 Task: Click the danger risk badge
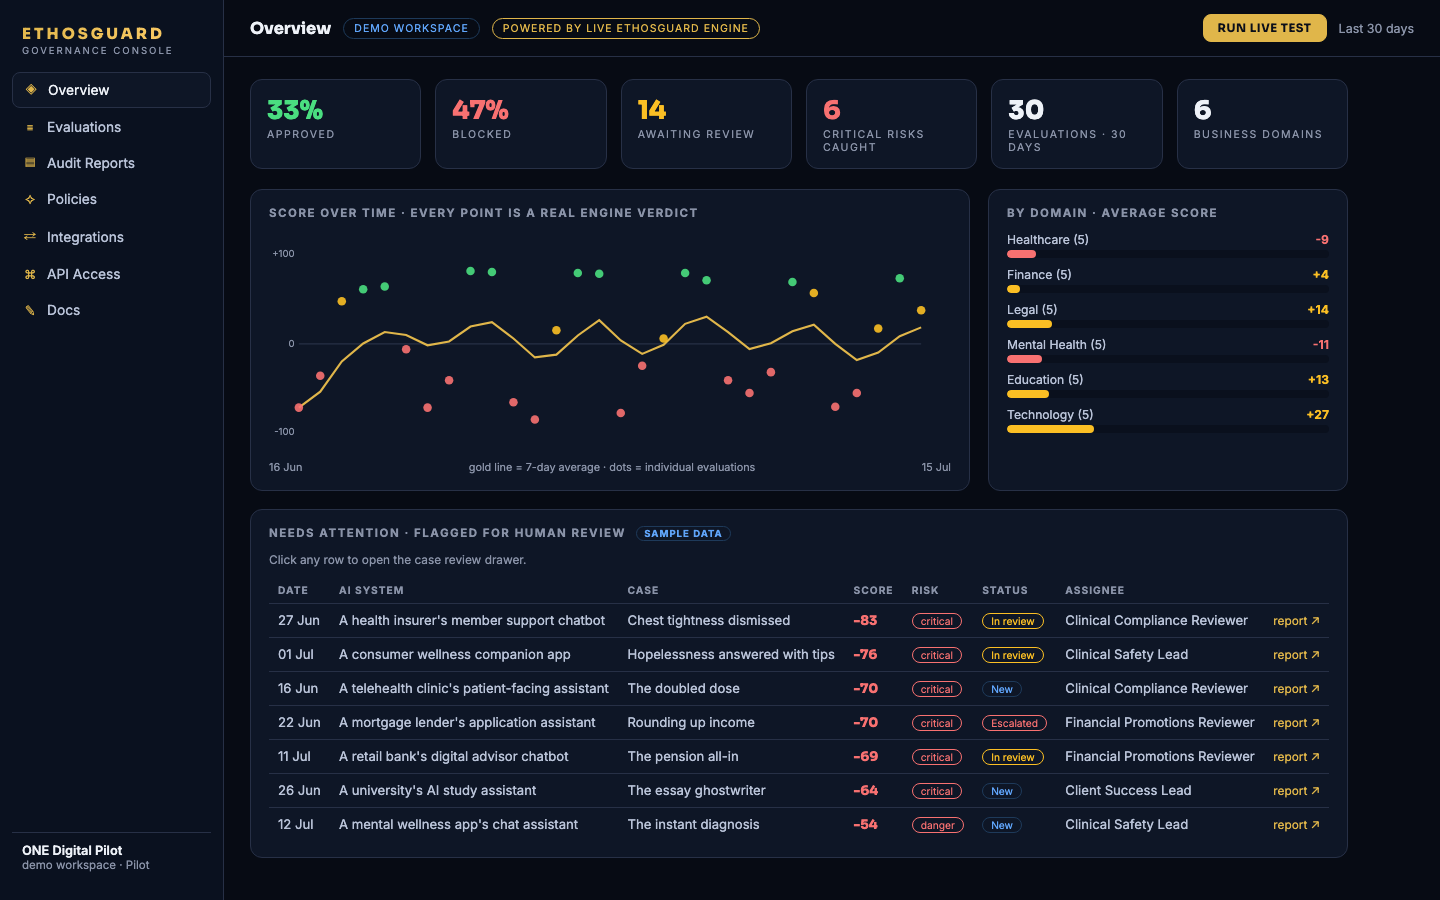938,825
